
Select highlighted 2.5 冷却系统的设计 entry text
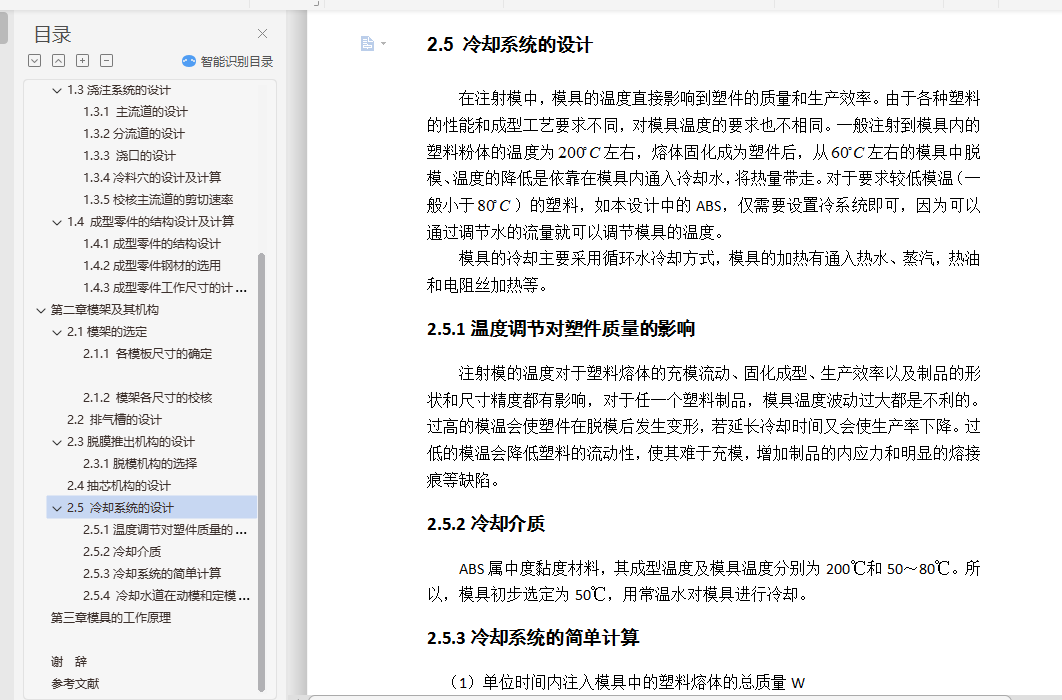click(121, 508)
